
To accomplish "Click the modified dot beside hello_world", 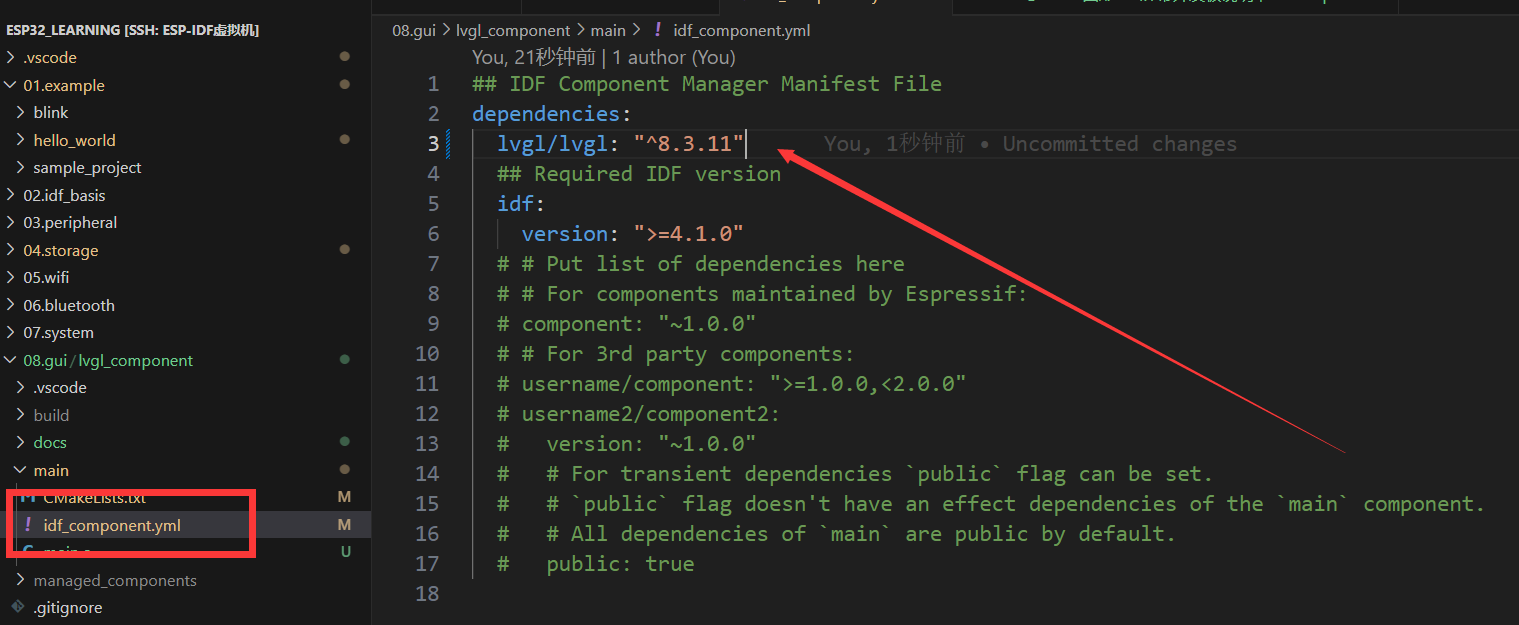I will point(345,140).
